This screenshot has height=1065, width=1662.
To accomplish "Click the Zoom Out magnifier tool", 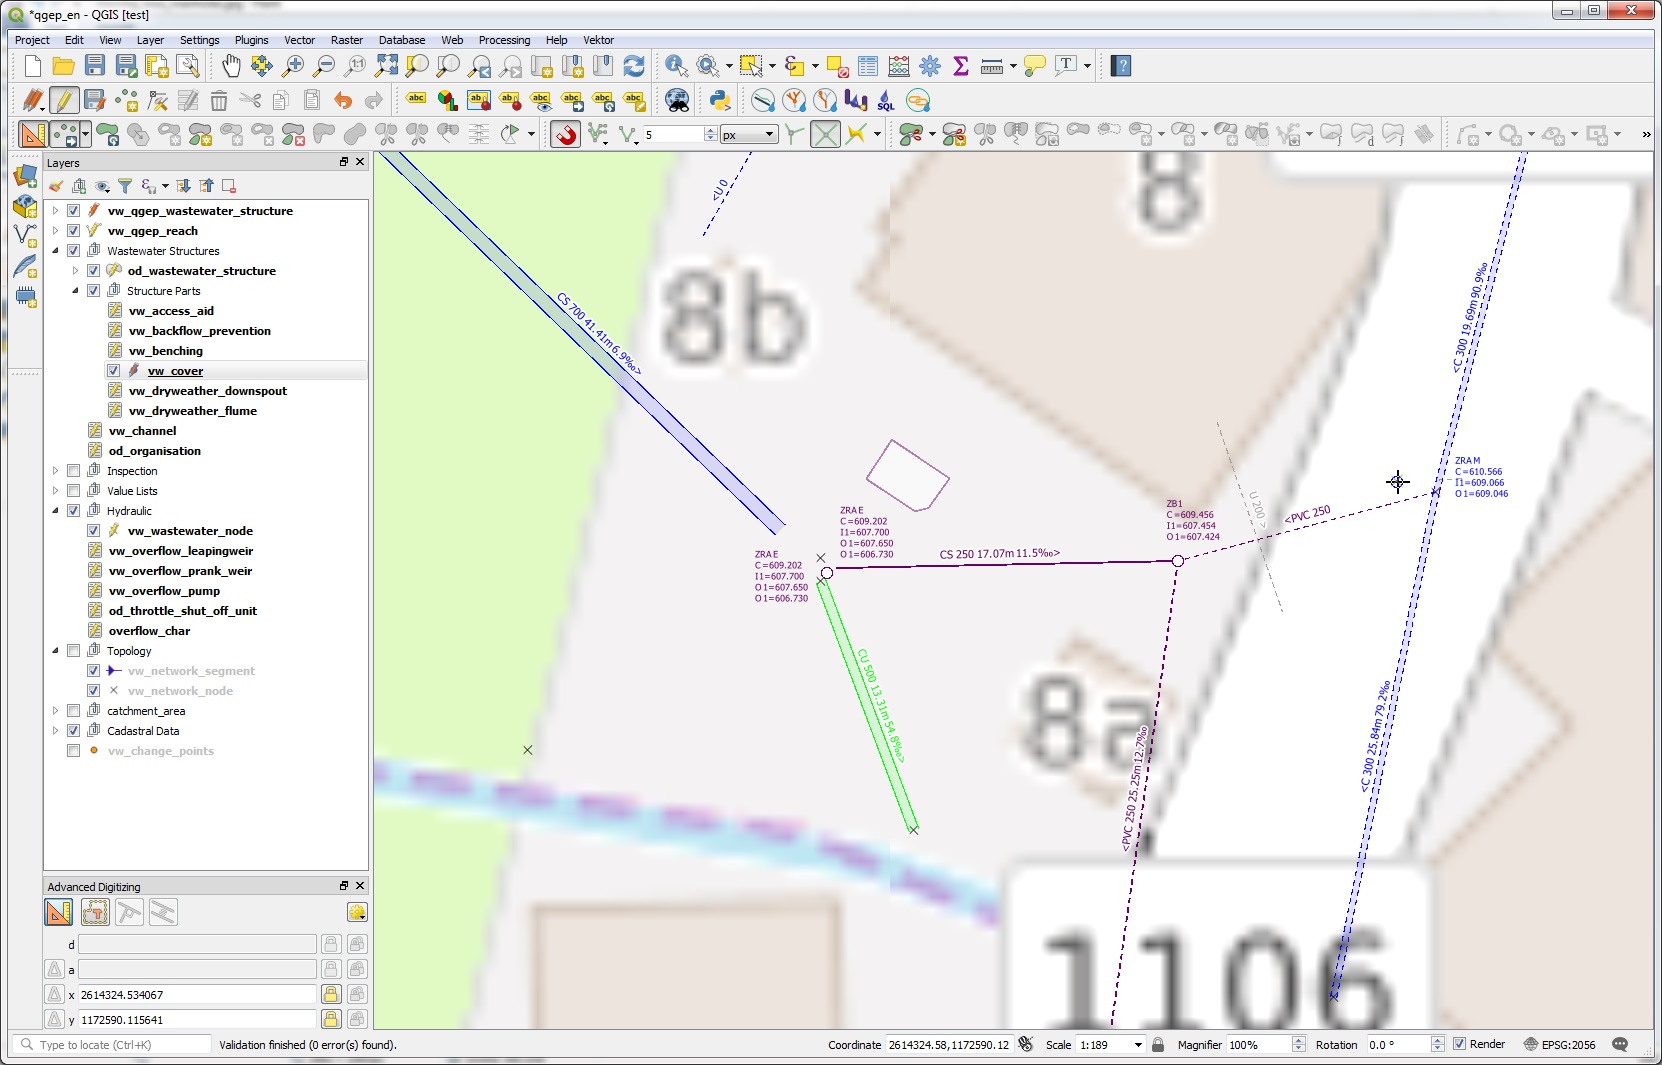I will pyautogui.click(x=324, y=66).
